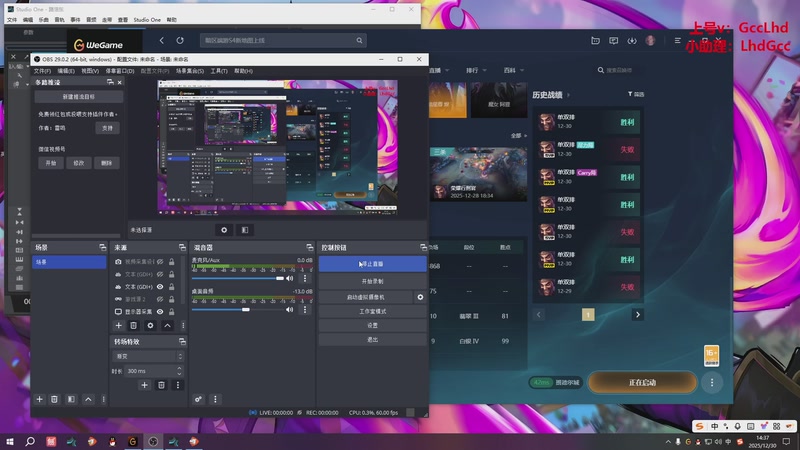Open OBS 文件(F) menu

coord(42,71)
